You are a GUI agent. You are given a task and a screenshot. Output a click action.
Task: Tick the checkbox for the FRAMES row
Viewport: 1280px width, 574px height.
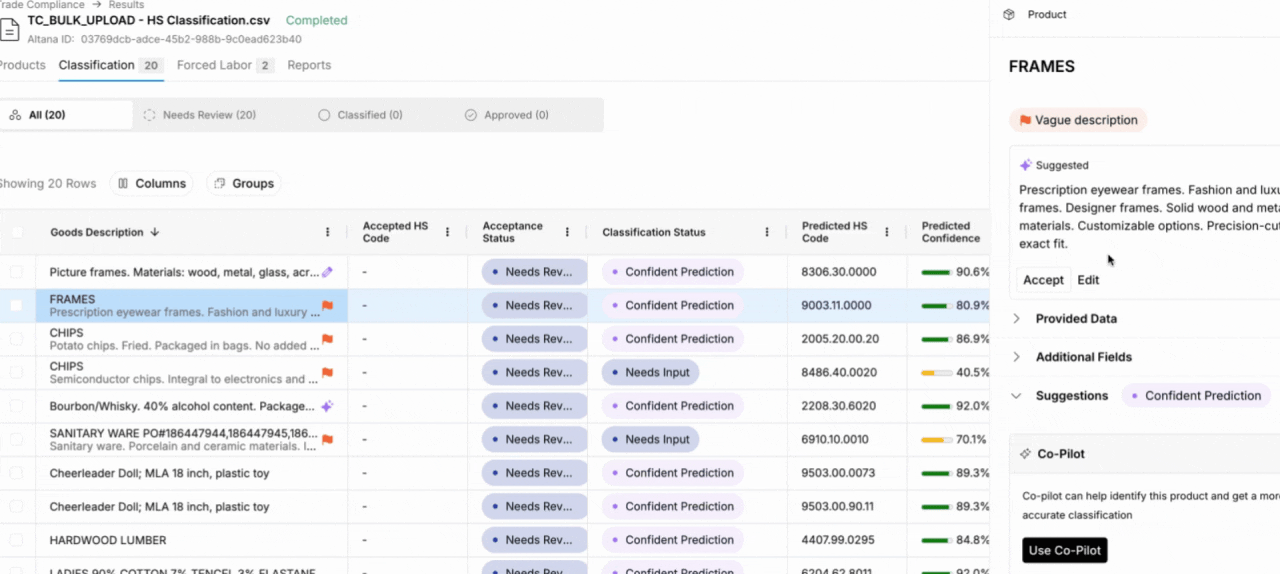point(17,306)
